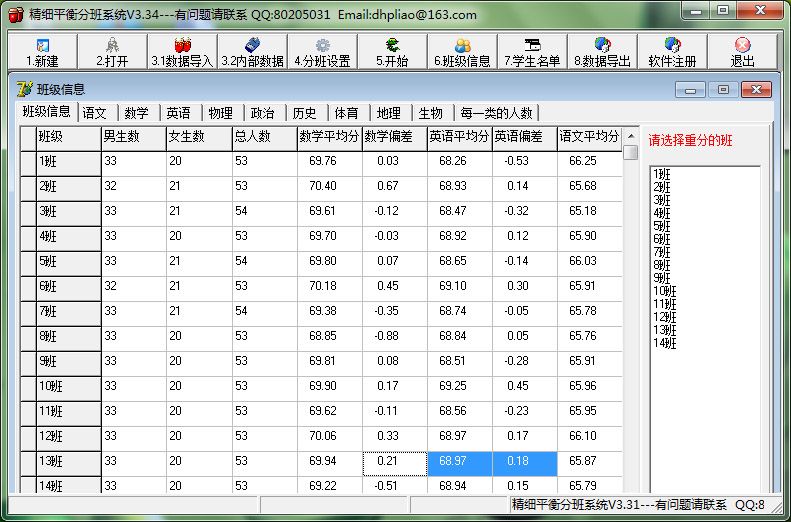Click the table's vertical scrollbar thumb
Screen dimensions: 791x522
click(630, 153)
